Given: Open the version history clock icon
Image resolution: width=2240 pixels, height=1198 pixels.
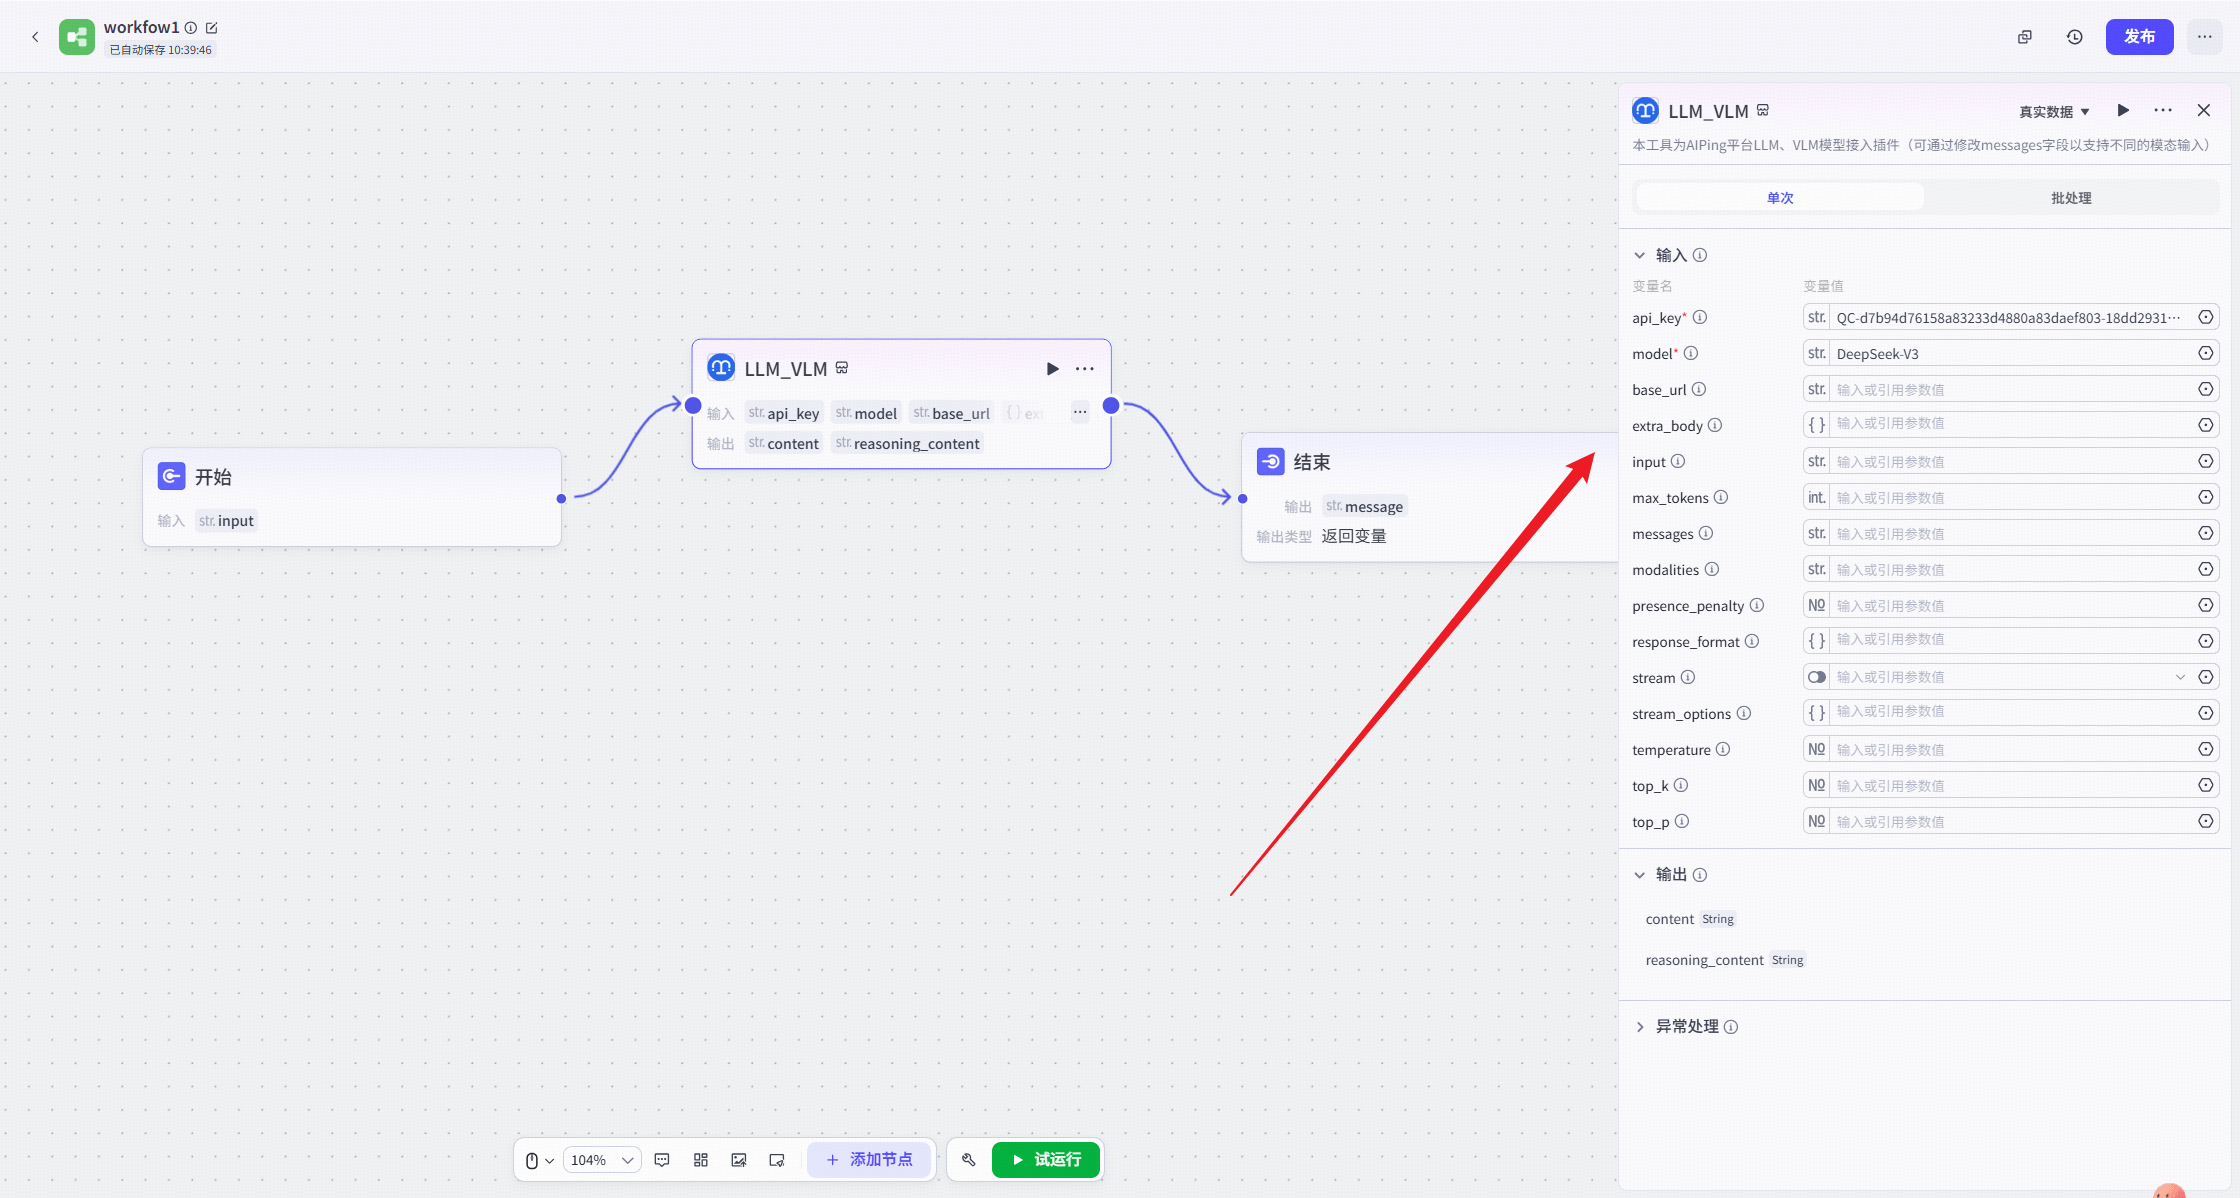Looking at the screenshot, I should click(2075, 37).
